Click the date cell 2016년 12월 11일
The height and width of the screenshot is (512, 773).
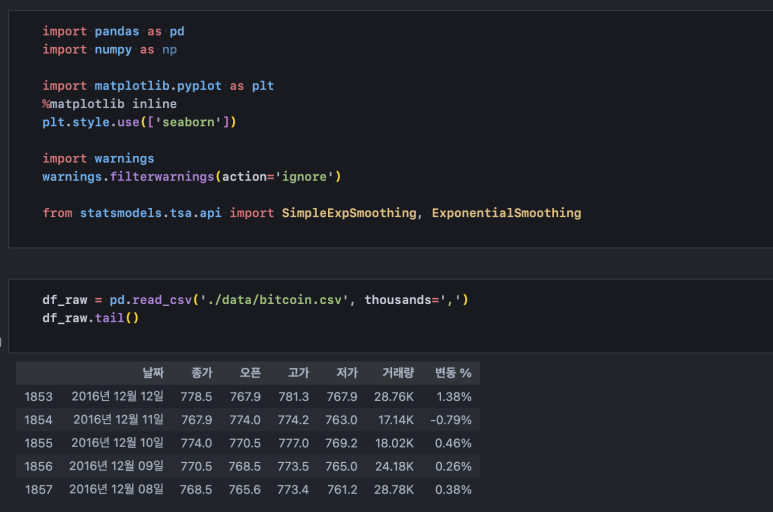click(118, 419)
